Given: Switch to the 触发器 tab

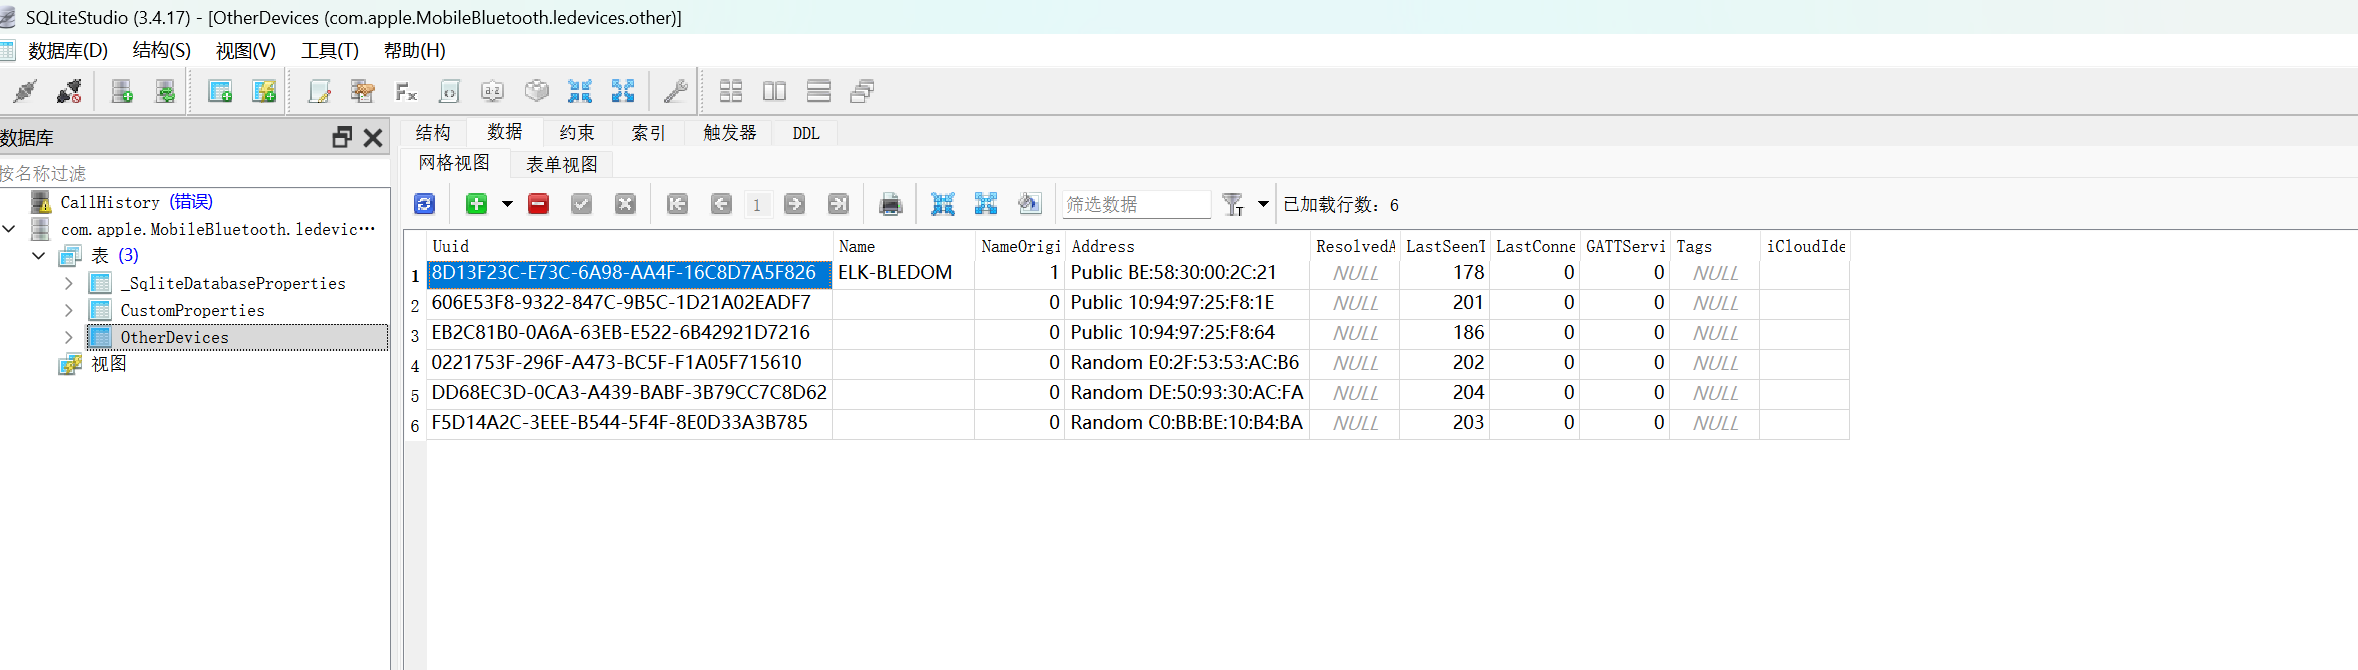Looking at the screenshot, I should [730, 133].
